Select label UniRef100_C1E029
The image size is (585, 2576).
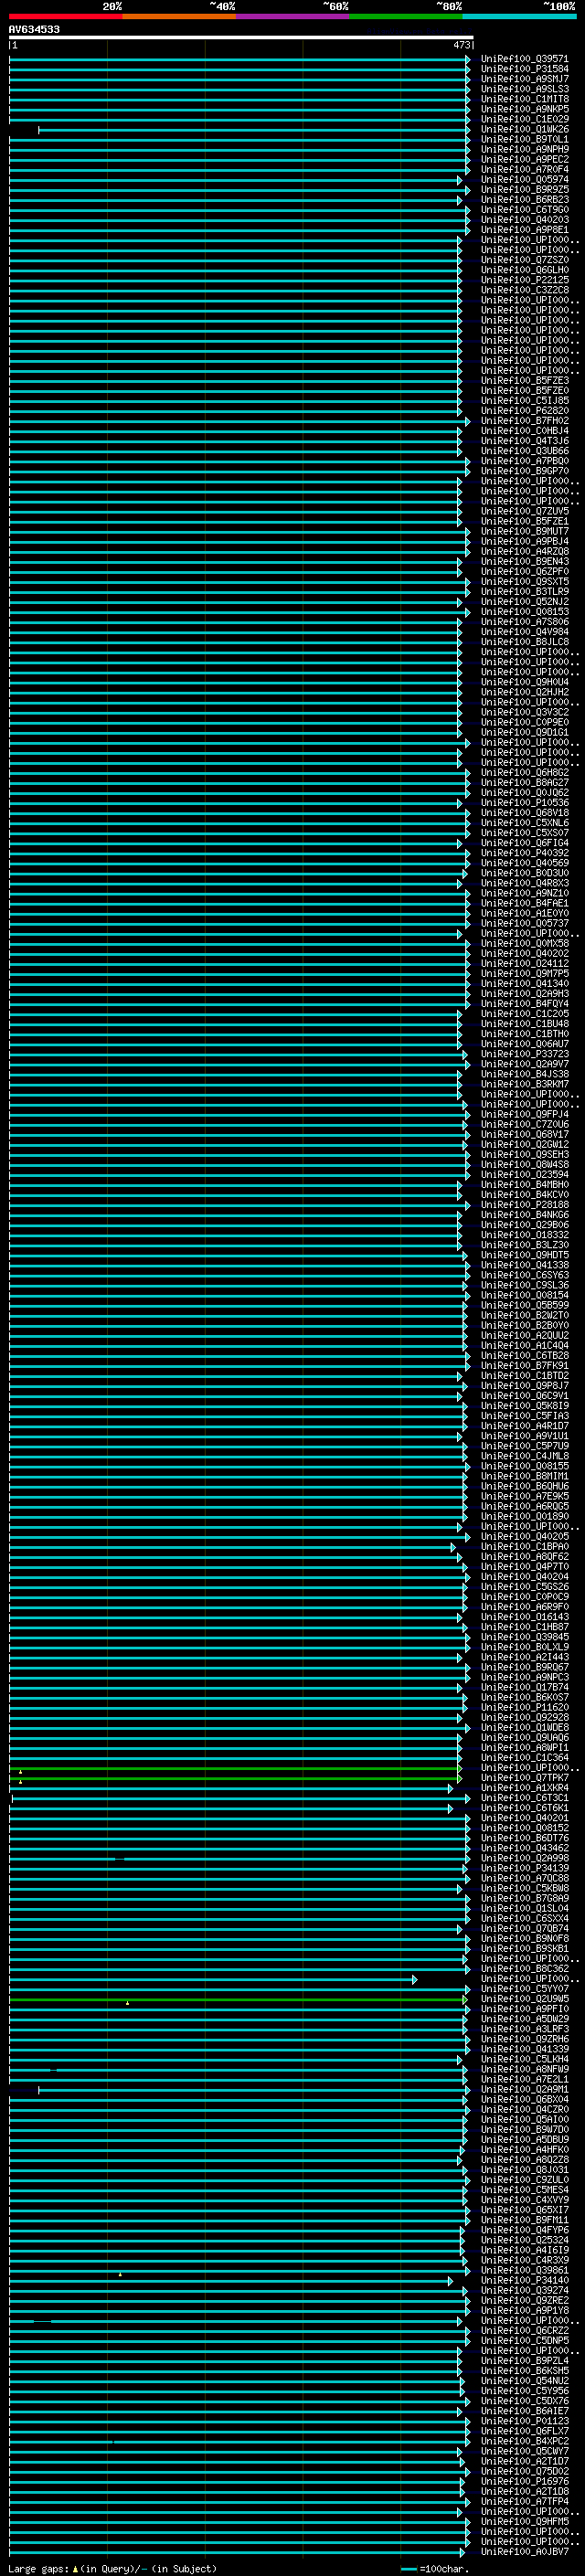pos(524,119)
